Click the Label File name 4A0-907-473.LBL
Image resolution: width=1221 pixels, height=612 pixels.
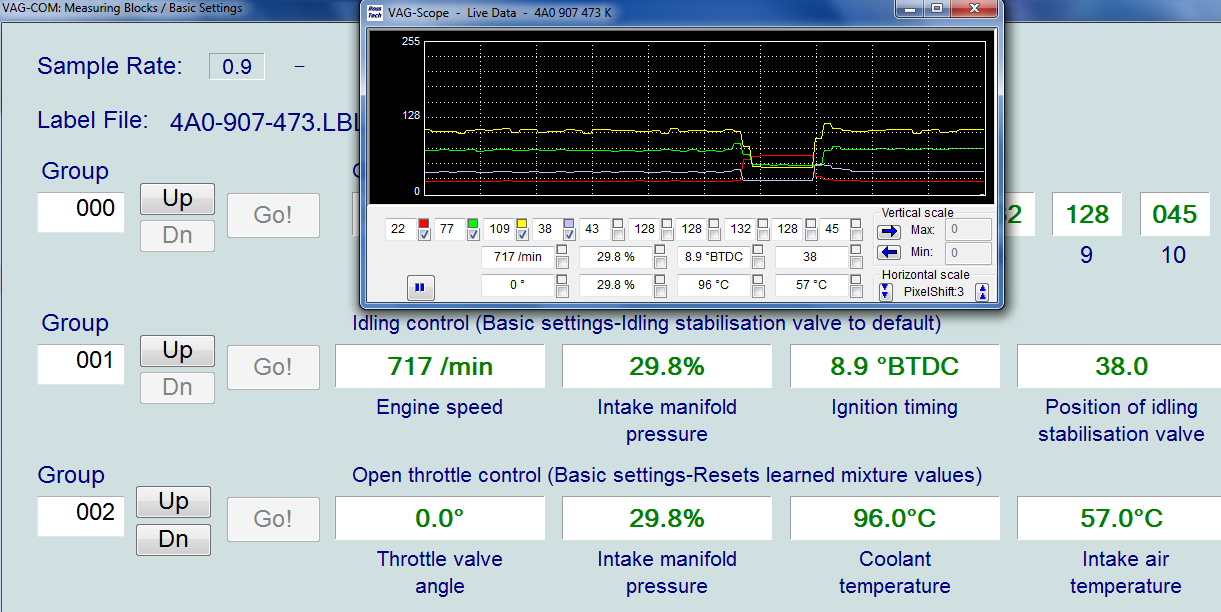tap(265, 122)
